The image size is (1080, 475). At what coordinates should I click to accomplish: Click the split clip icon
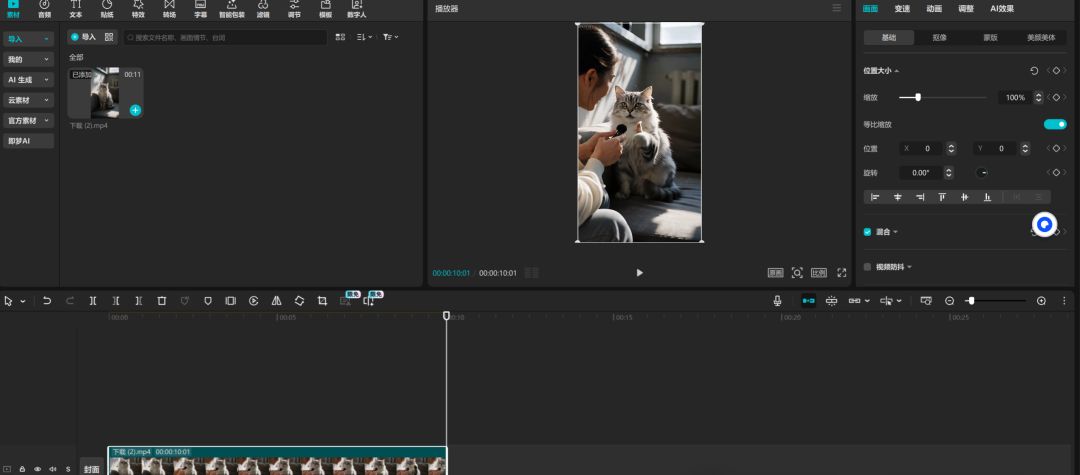tap(93, 301)
